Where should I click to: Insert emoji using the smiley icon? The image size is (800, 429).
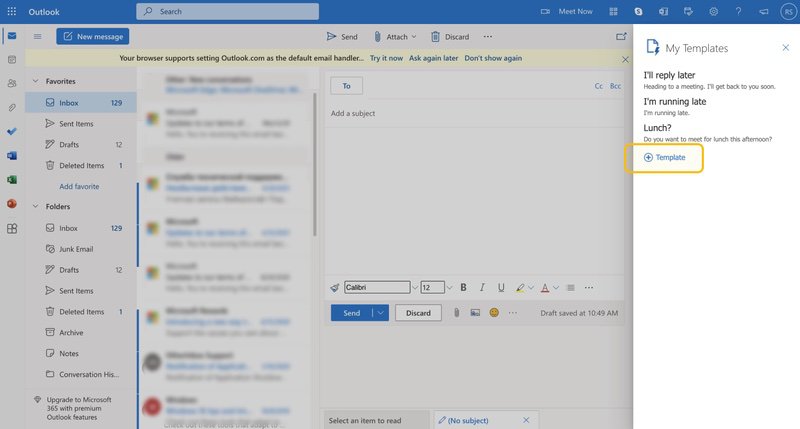494,313
